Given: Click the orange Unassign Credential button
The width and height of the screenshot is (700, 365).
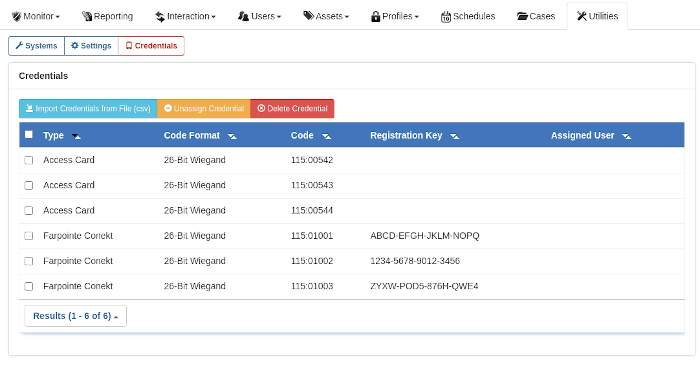Looking at the screenshot, I should [x=204, y=108].
